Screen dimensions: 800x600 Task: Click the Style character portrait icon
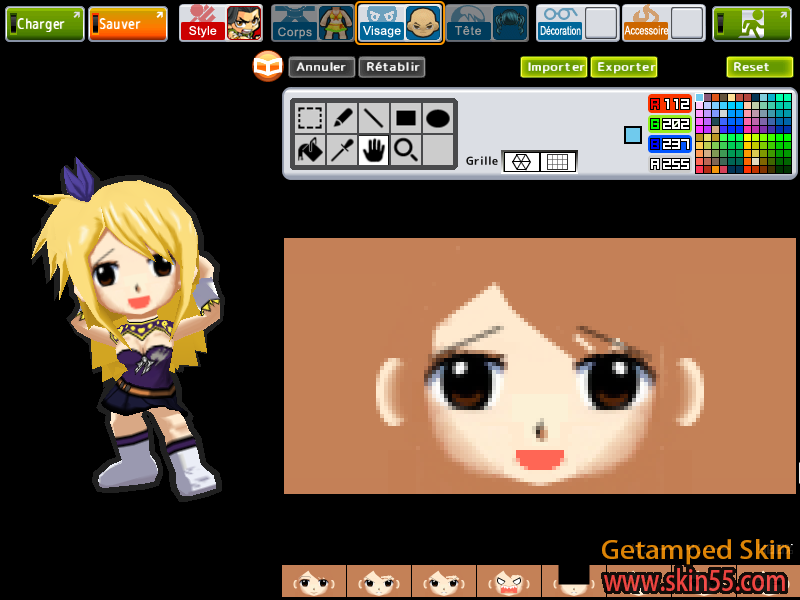243,23
